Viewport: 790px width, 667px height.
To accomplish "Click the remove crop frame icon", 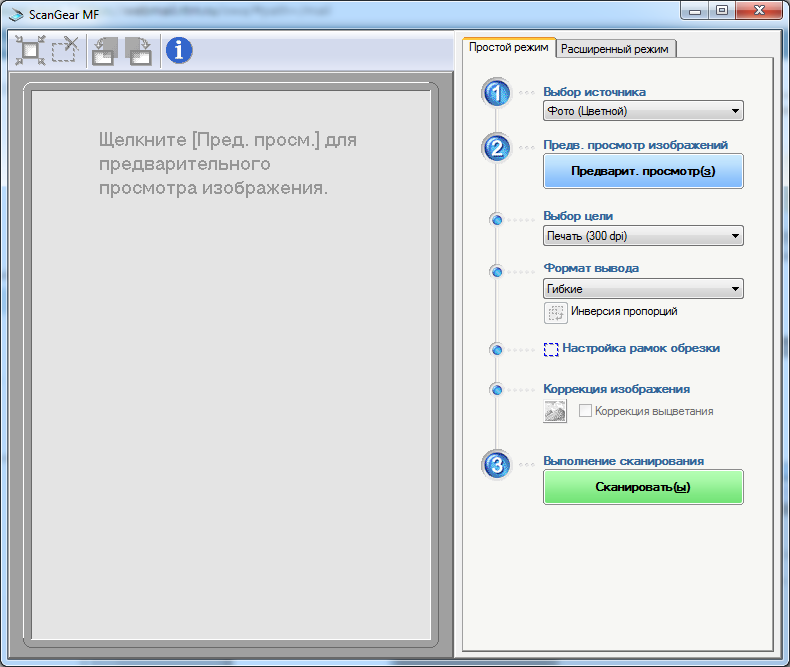I will coord(66,50).
